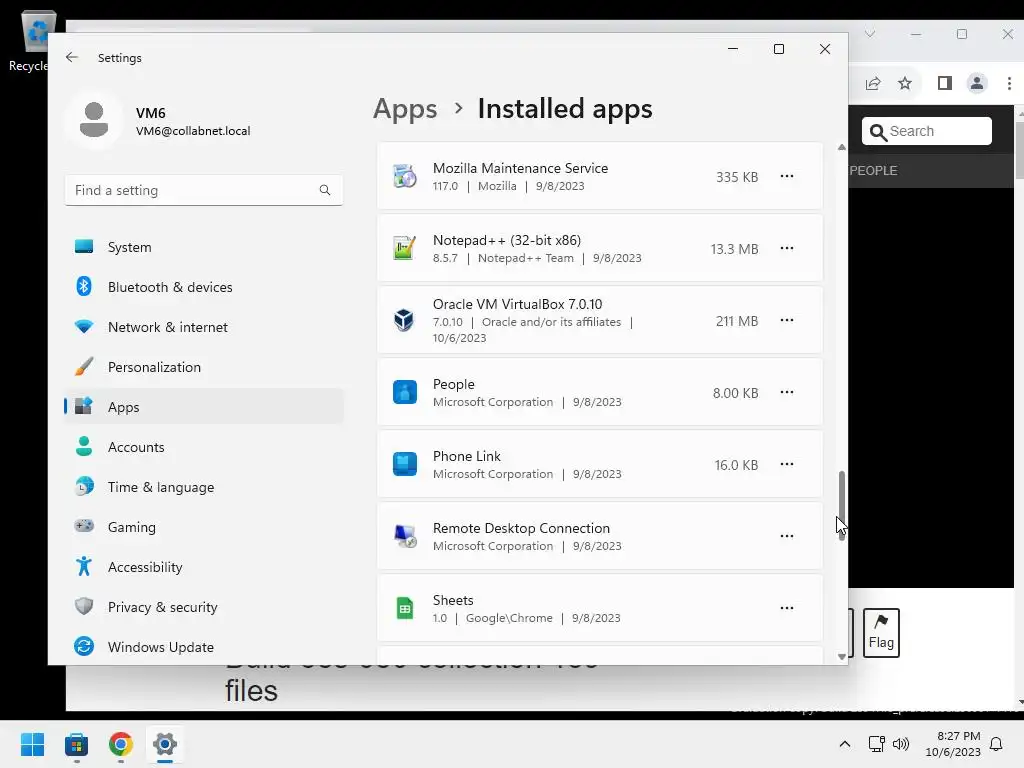Open Bluetooth & devices settings
Screen dimensions: 1024x768
coord(204,287)
